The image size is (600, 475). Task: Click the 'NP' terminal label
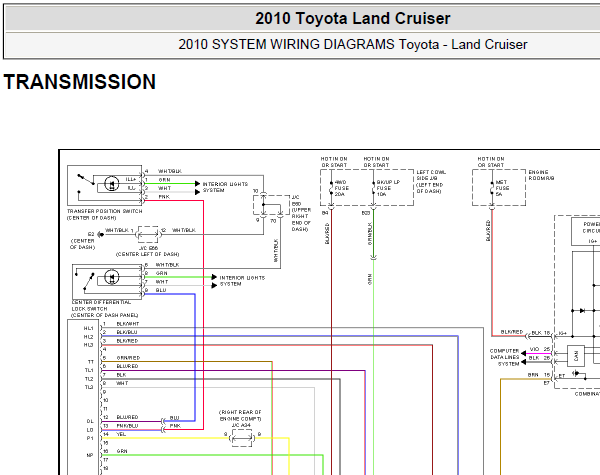click(x=90, y=455)
